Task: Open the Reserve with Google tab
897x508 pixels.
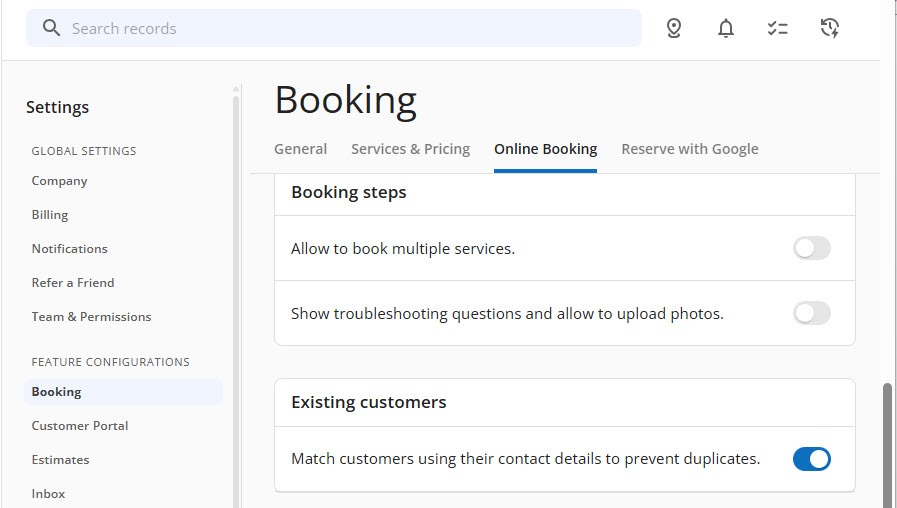Action: [690, 149]
